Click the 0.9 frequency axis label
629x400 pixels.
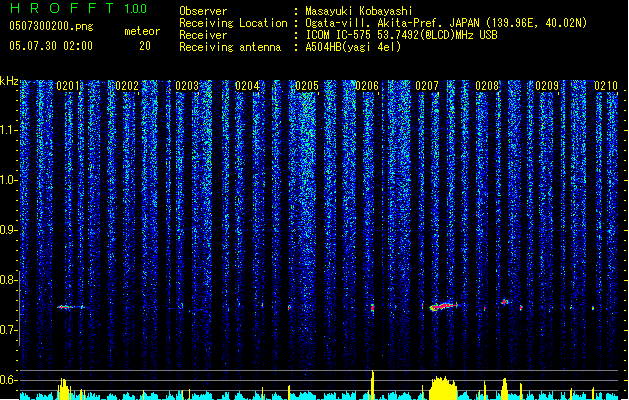[x=8, y=230]
